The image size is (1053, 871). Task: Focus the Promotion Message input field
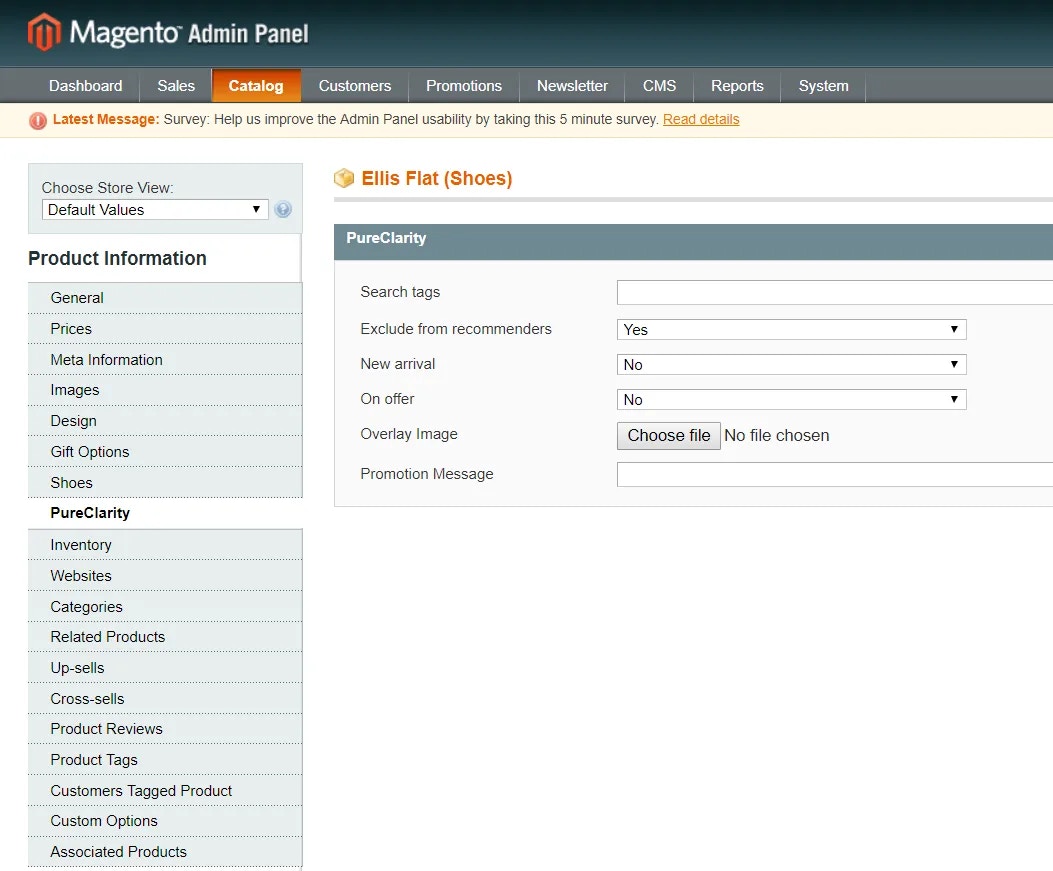pyautogui.click(x=835, y=474)
